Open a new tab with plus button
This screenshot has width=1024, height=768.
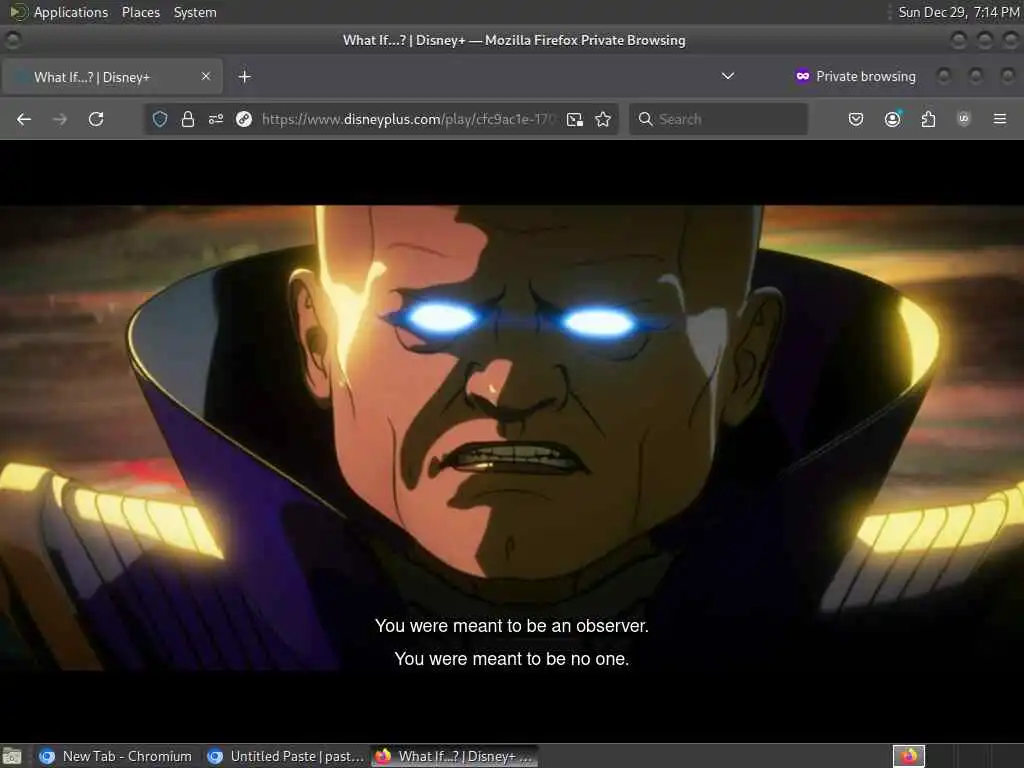point(244,77)
